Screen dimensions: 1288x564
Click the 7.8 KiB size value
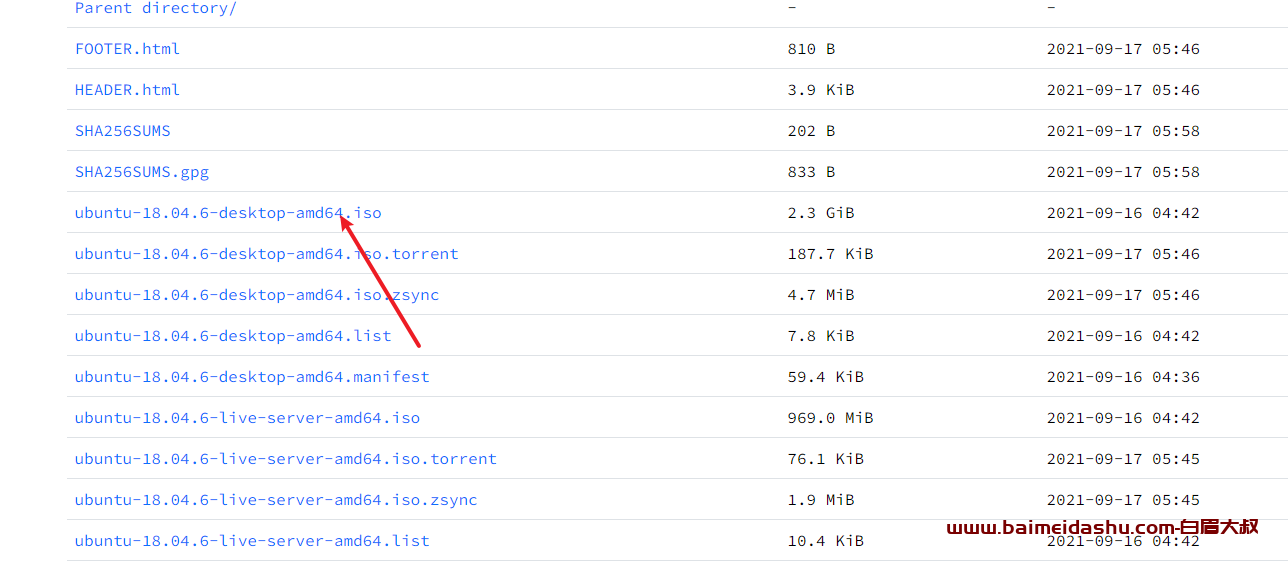821,336
